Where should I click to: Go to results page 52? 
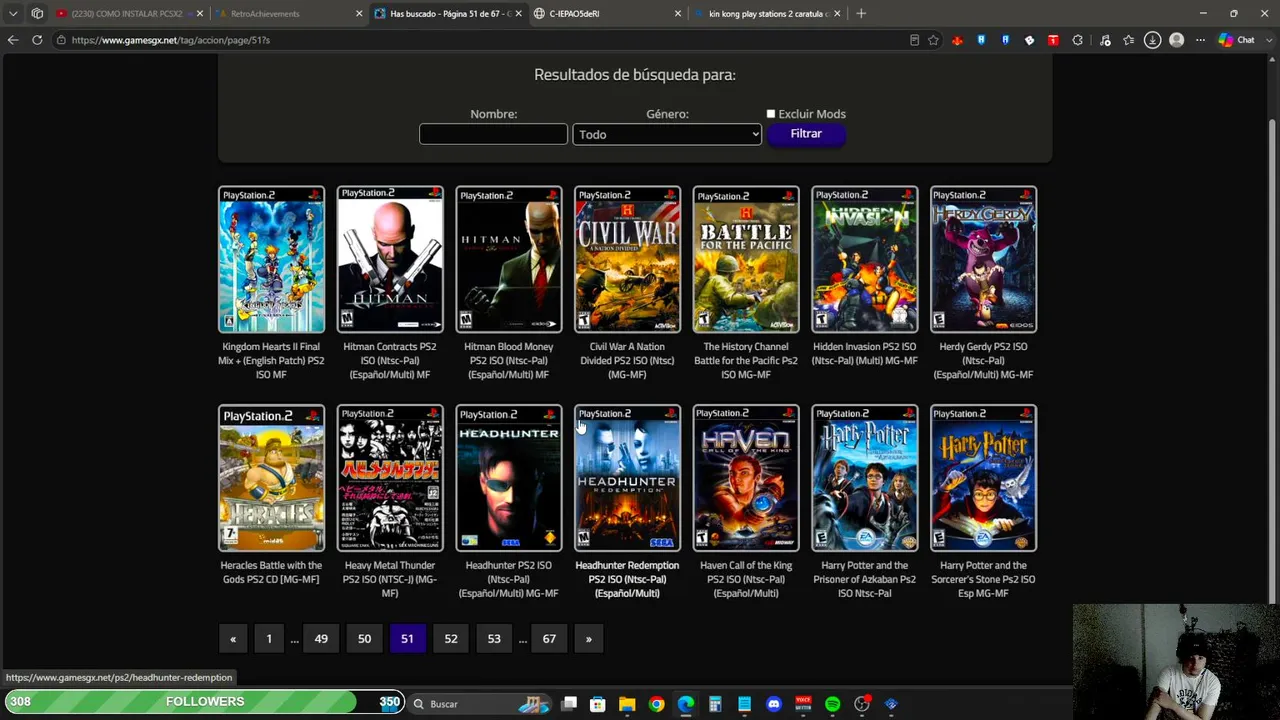click(x=451, y=639)
